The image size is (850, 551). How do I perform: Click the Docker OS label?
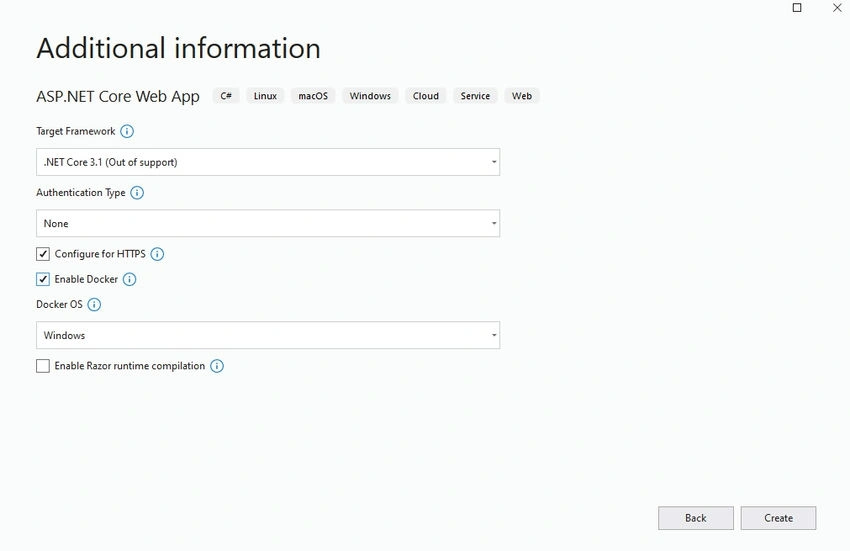[x=60, y=304]
